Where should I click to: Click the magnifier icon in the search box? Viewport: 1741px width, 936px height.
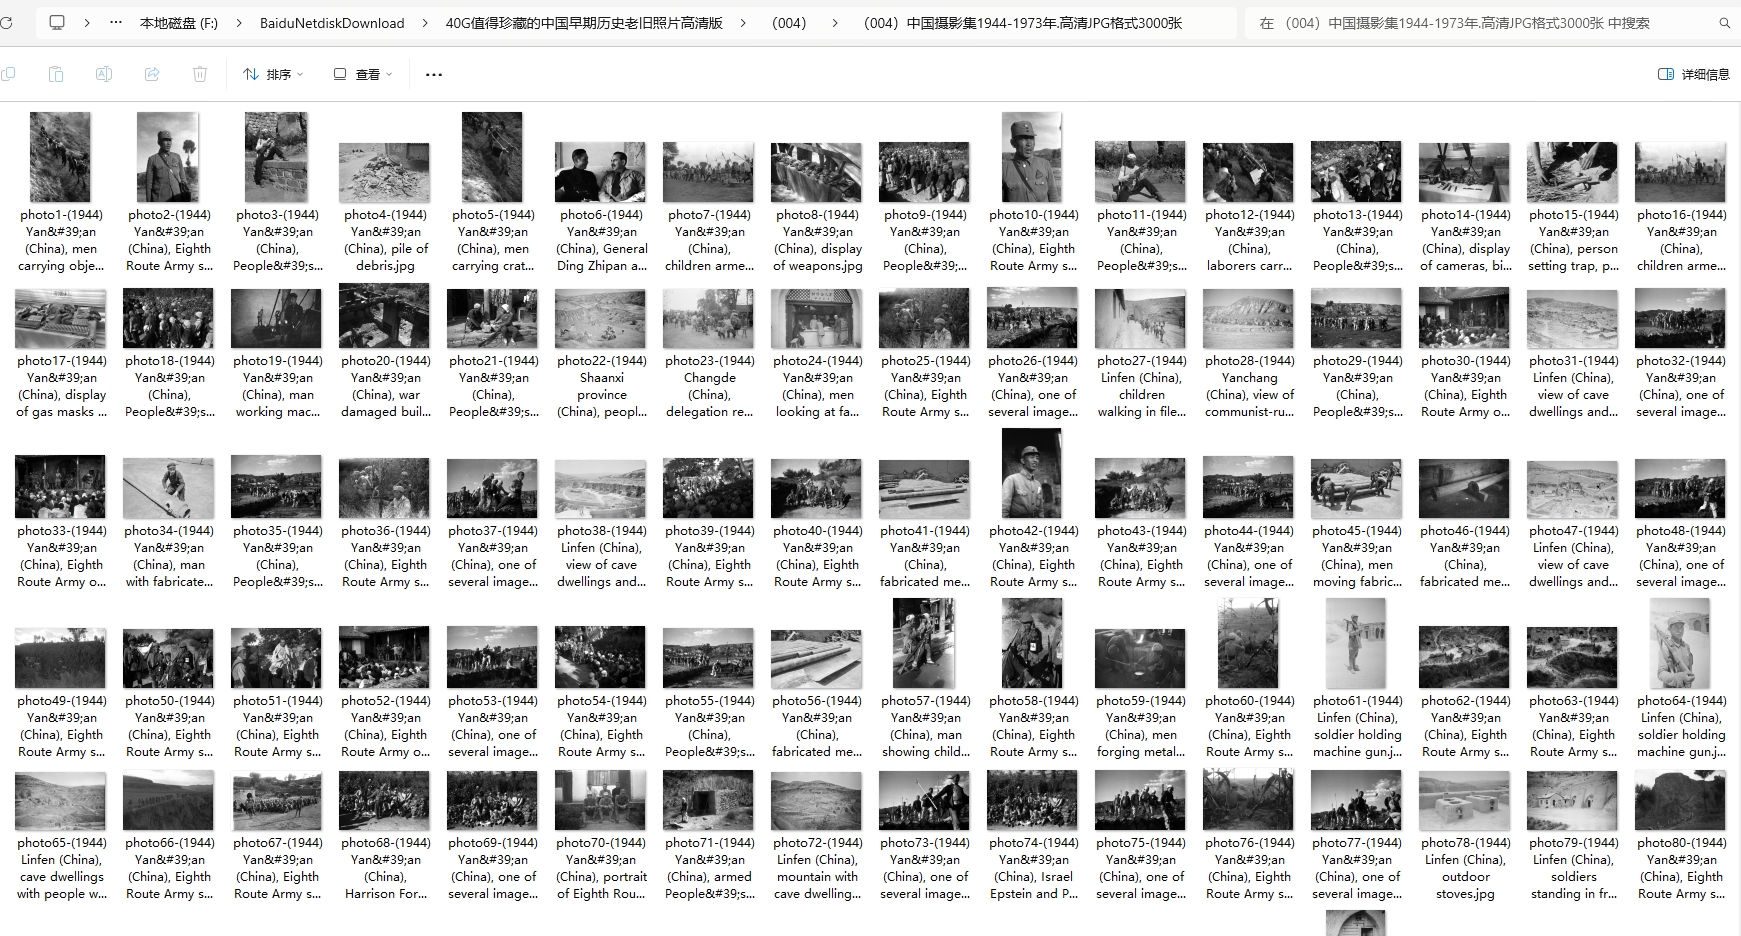coord(1724,22)
